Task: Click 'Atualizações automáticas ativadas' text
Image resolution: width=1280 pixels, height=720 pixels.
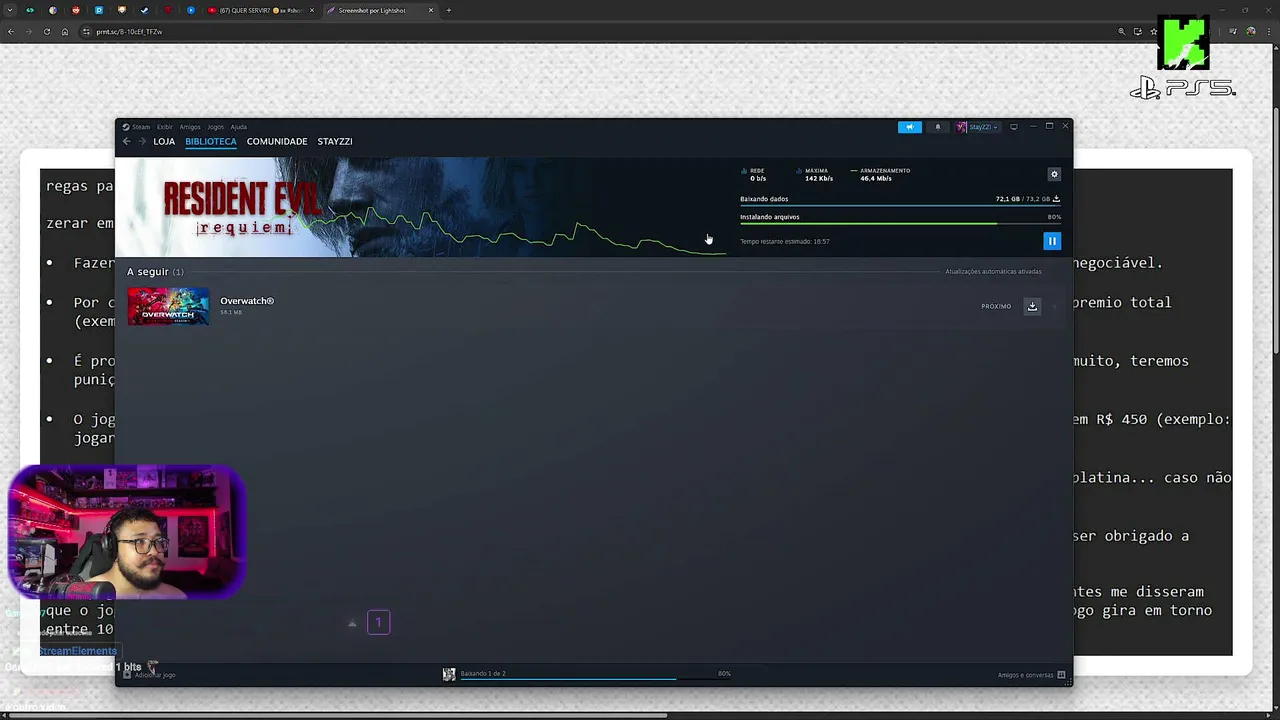Action: point(993,272)
